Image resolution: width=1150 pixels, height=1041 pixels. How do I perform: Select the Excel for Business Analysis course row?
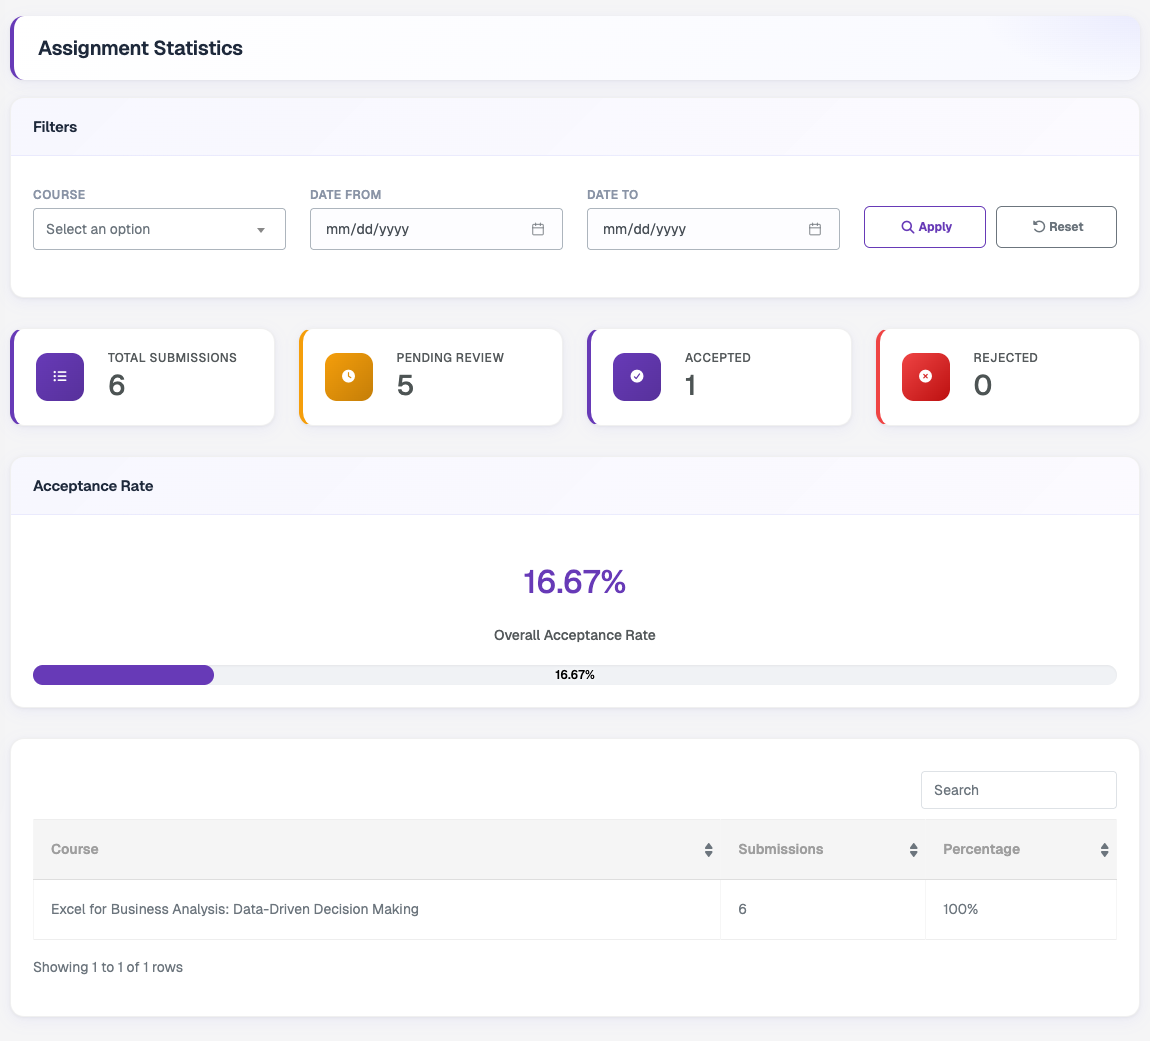pos(575,910)
